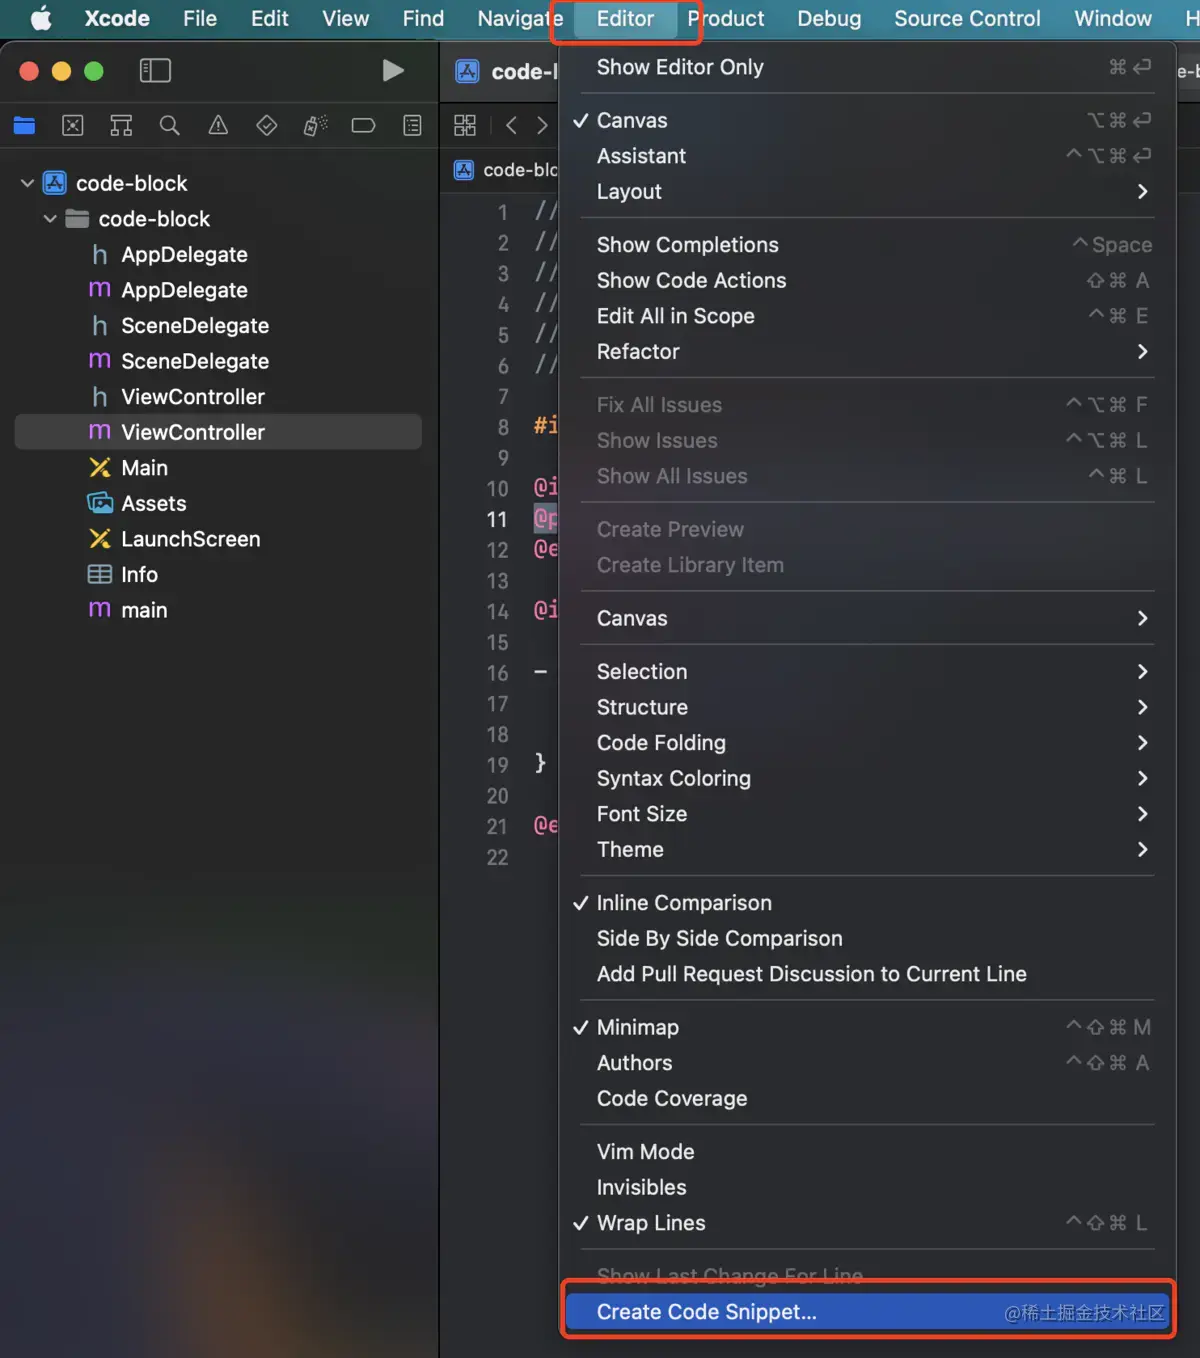Expand the Layout submenu
This screenshot has width=1200, height=1358.
(x=867, y=192)
